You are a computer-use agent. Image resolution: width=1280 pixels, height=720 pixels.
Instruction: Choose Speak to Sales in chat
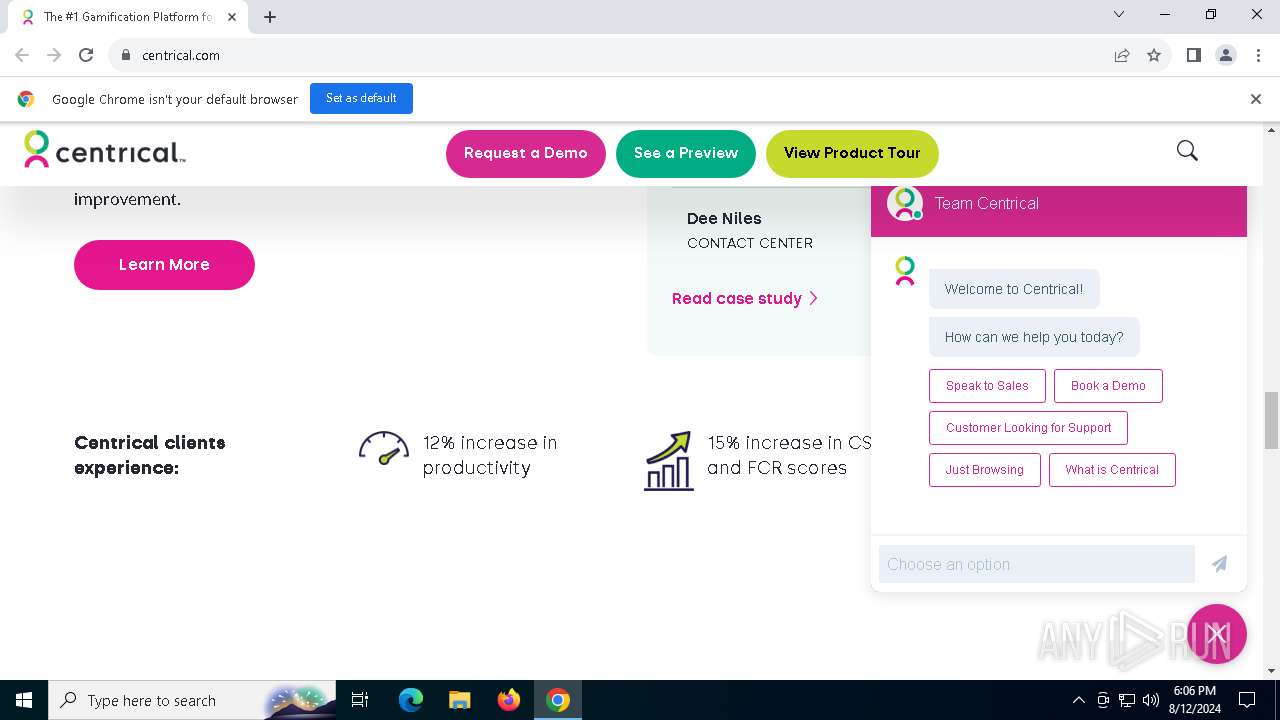(x=987, y=386)
